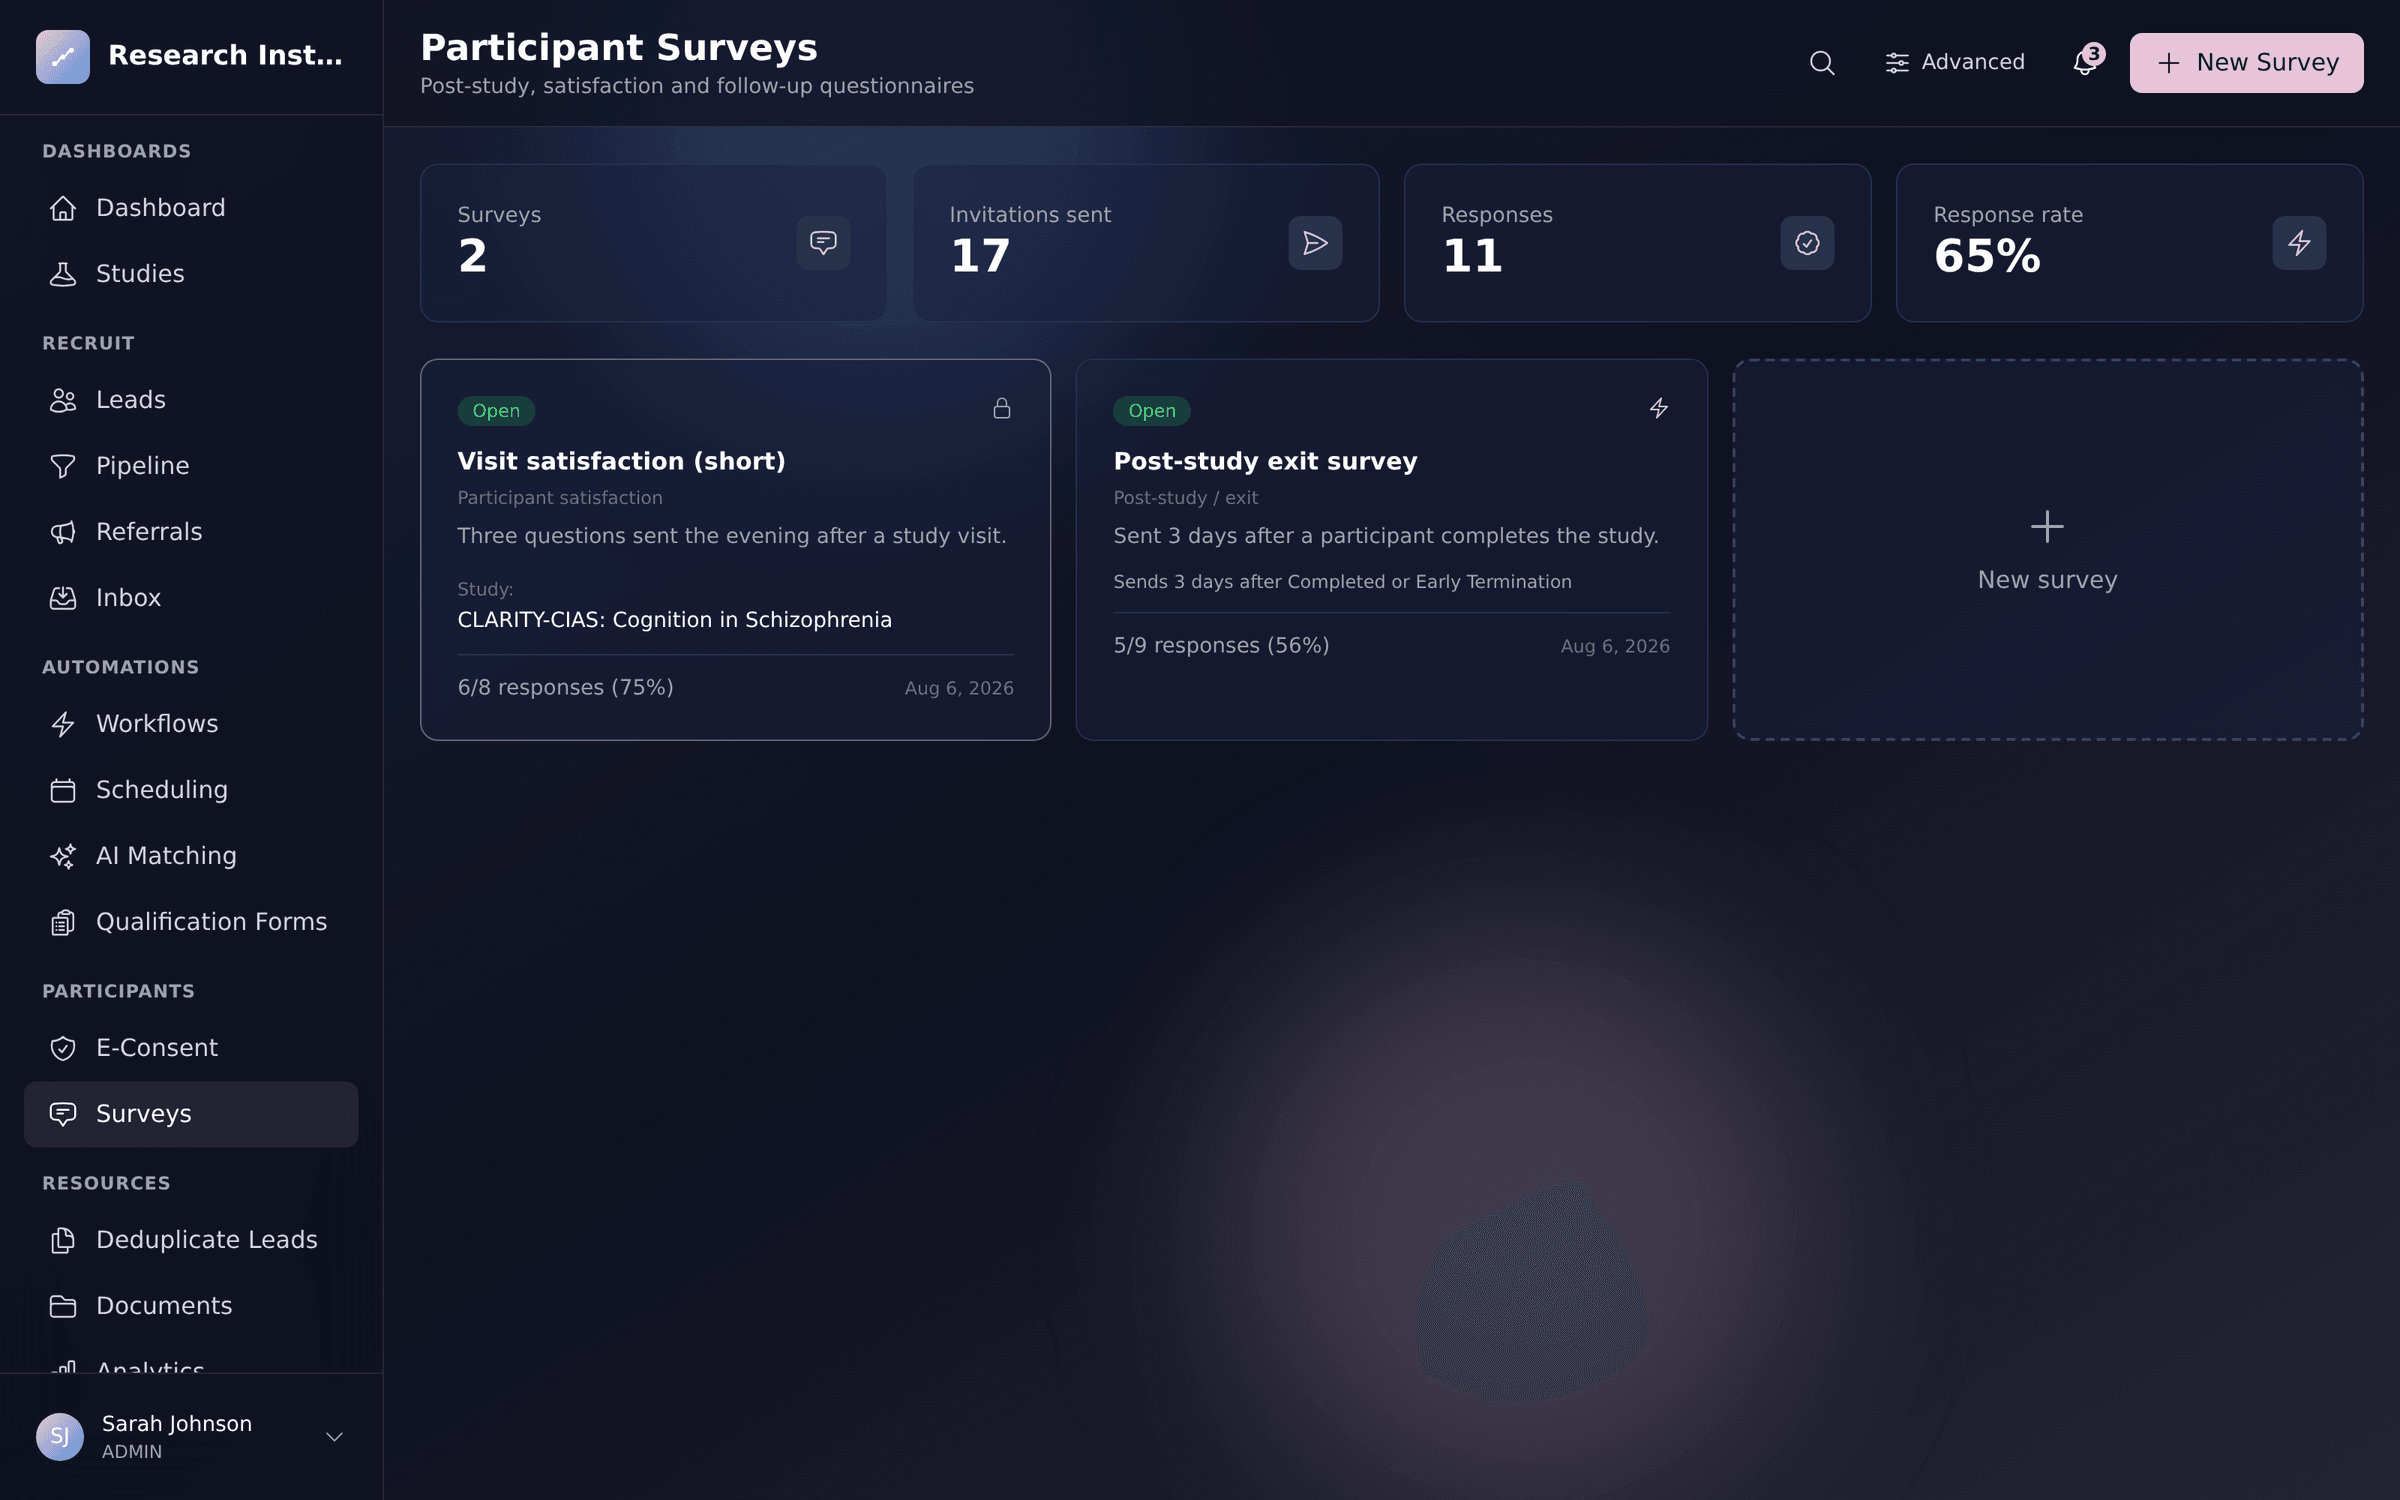Click the E-Consent shield icon
The width and height of the screenshot is (2400, 1500).
63,1048
